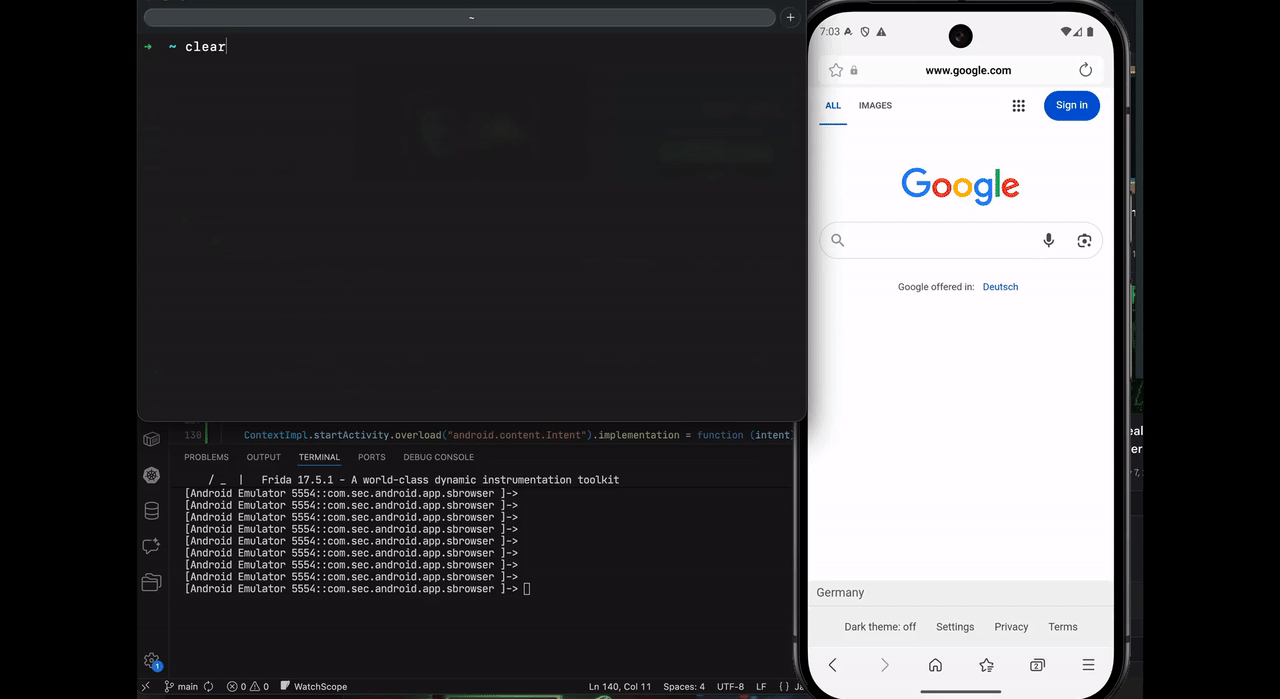
Task: Open the Kubernetes helm icon in sidebar
Action: pos(152,476)
